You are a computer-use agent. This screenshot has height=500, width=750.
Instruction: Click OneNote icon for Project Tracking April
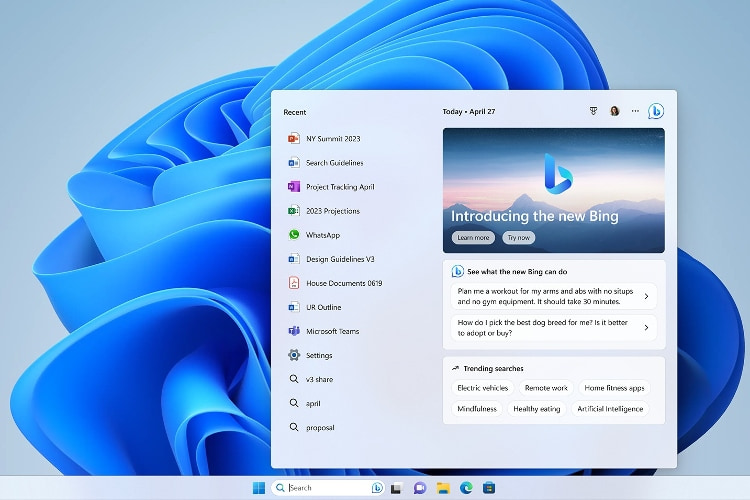pyautogui.click(x=294, y=187)
